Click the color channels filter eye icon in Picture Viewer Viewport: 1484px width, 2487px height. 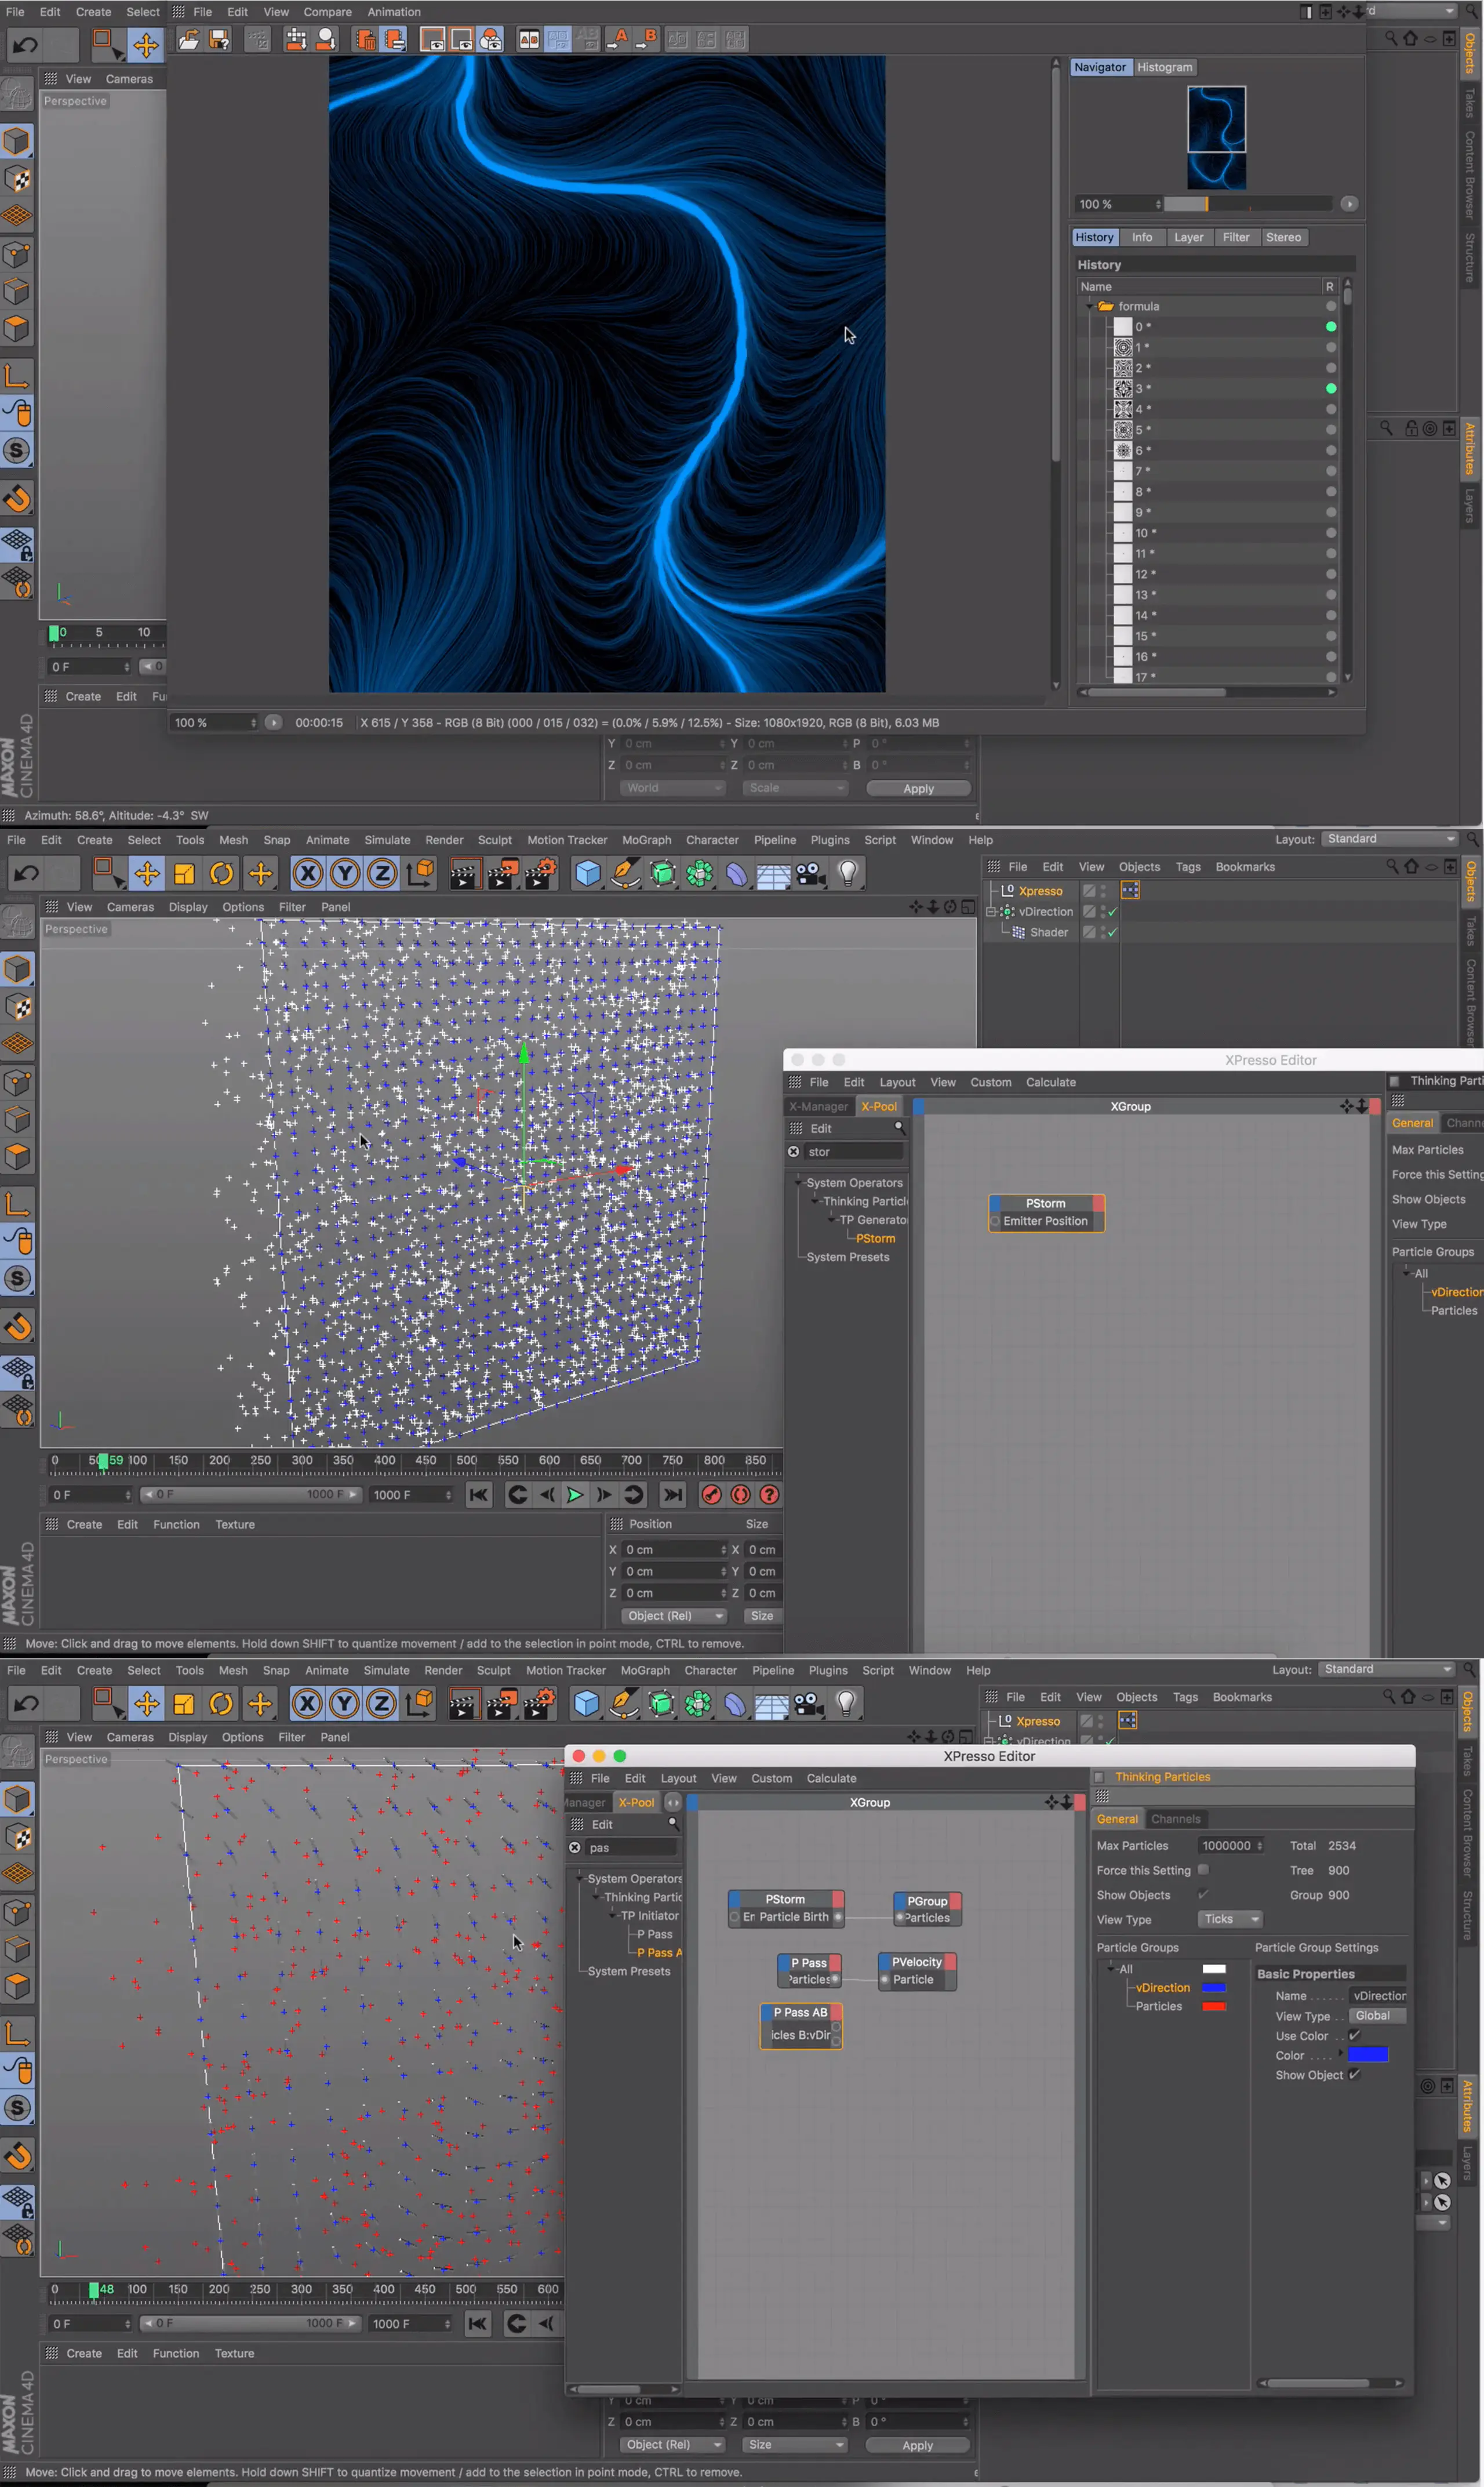[491, 40]
